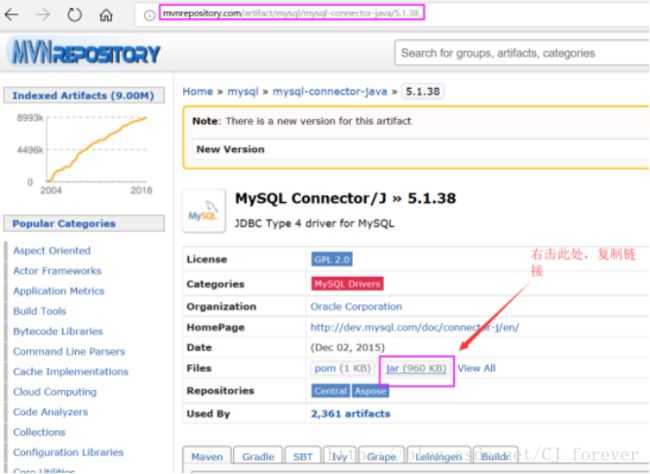Open the View All files link

(x=476, y=368)
